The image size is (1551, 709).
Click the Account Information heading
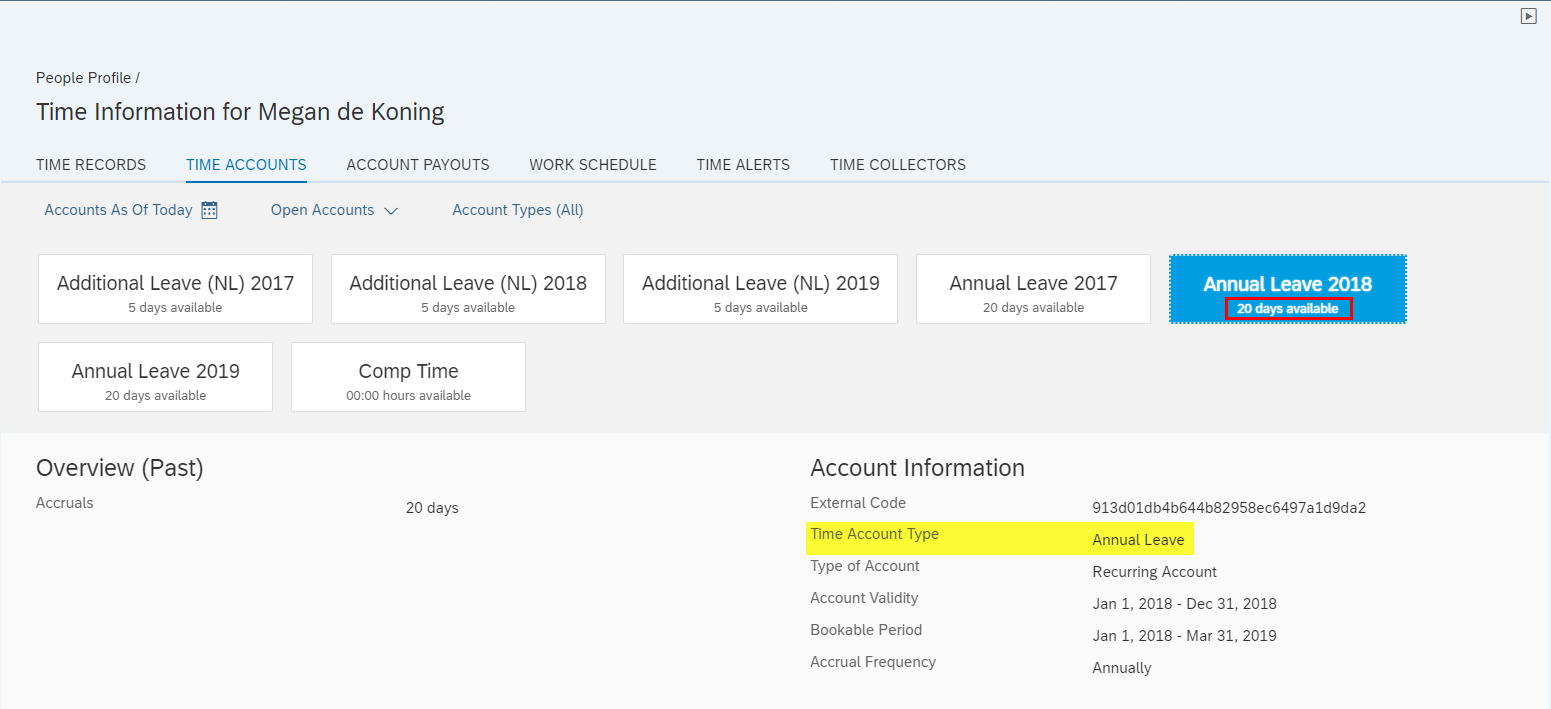tap(917, 468)
